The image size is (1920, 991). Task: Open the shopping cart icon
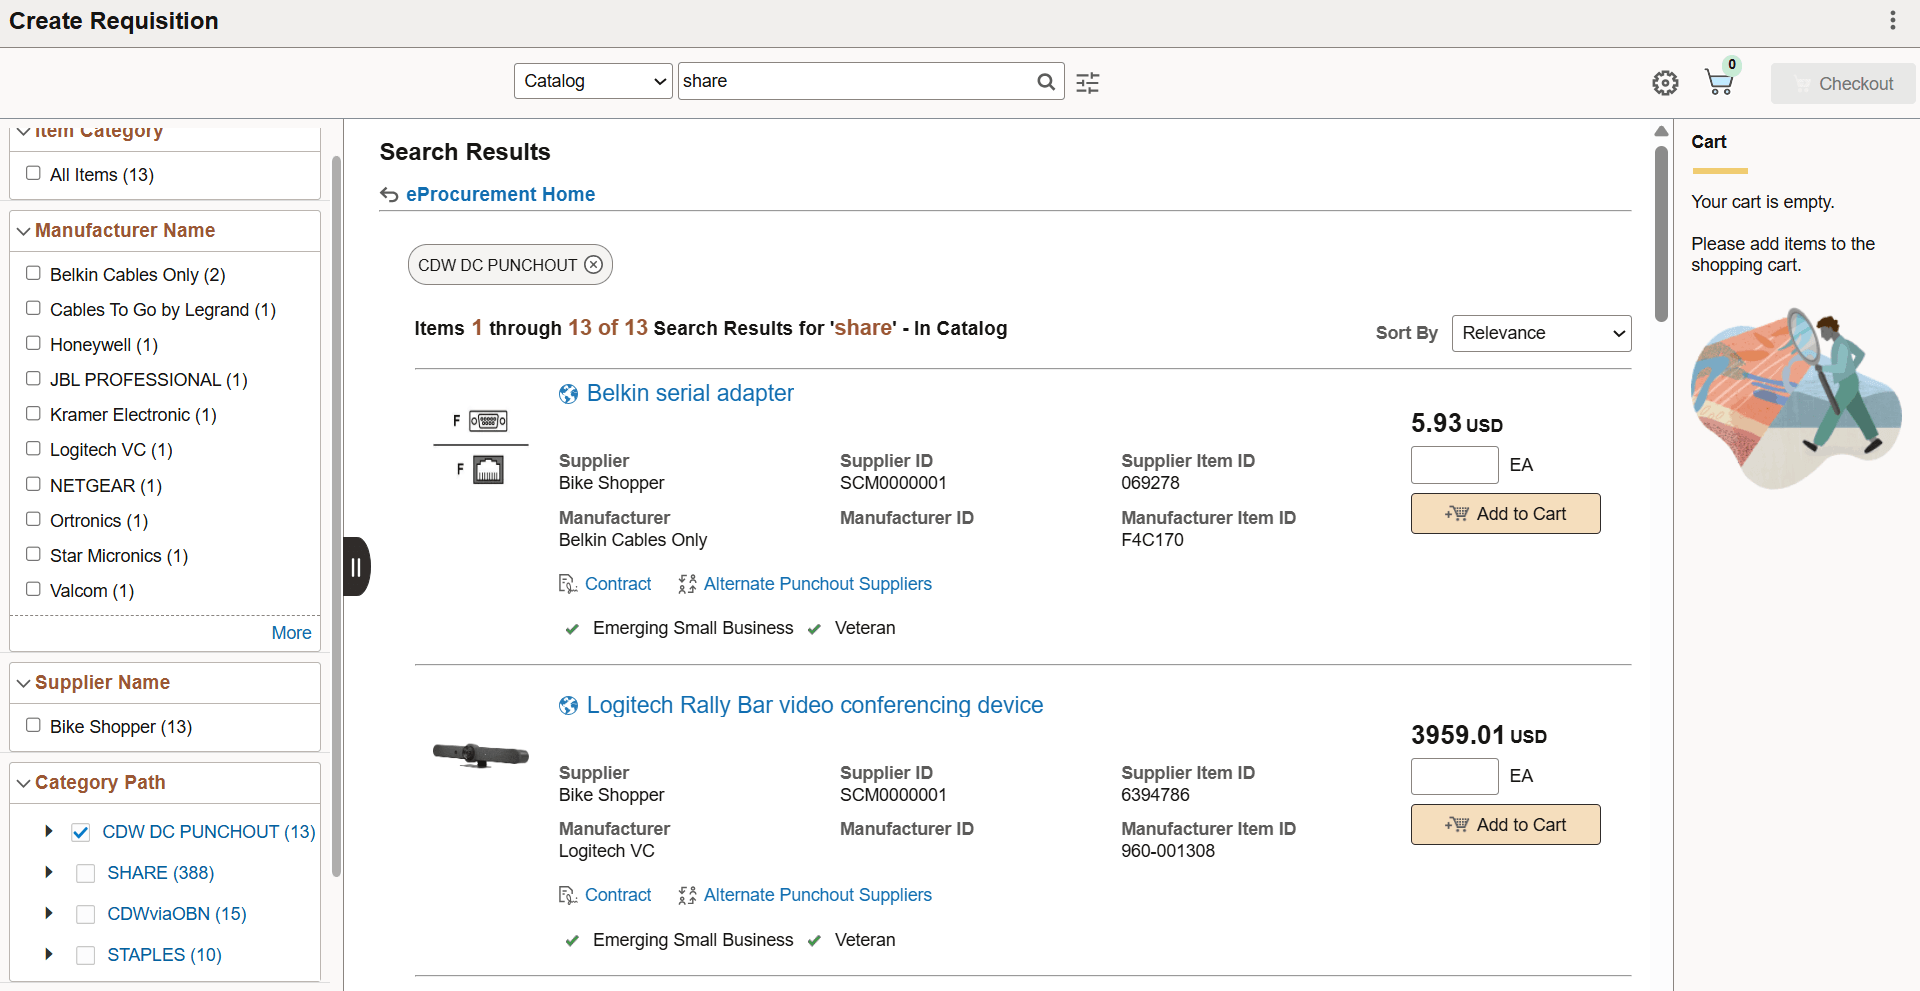(1720, 81)
